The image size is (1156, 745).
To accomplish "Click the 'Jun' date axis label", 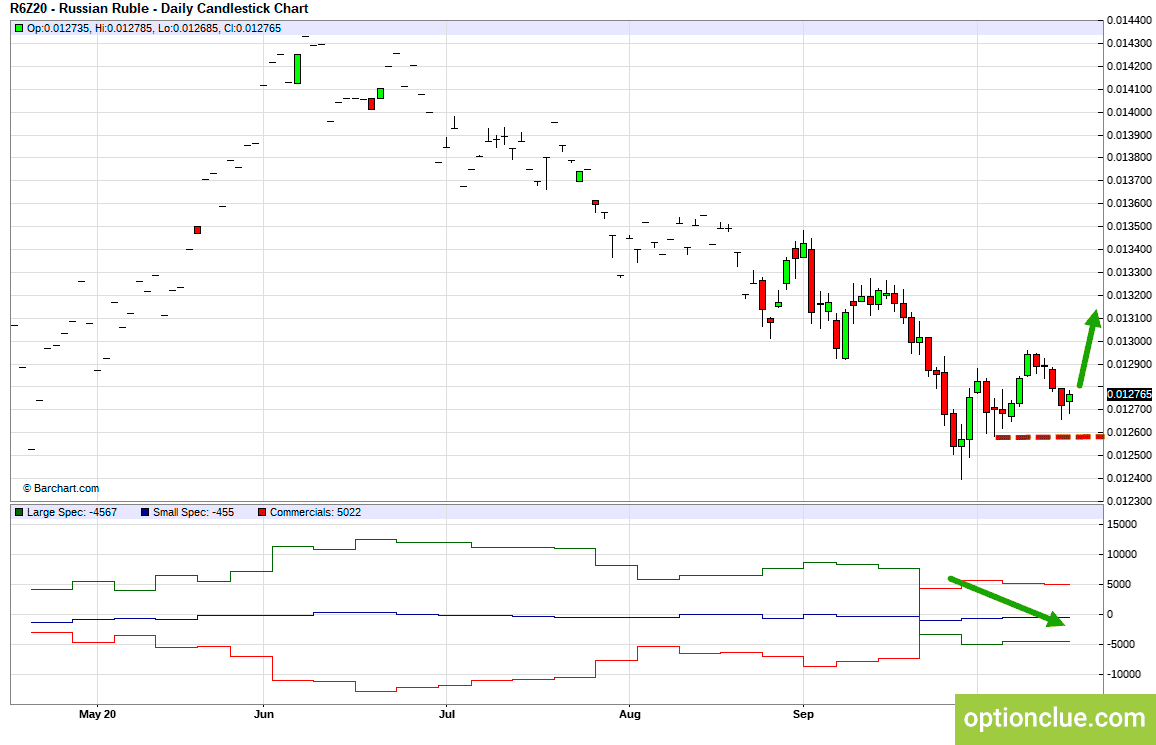I will click(x=263, y=714).
